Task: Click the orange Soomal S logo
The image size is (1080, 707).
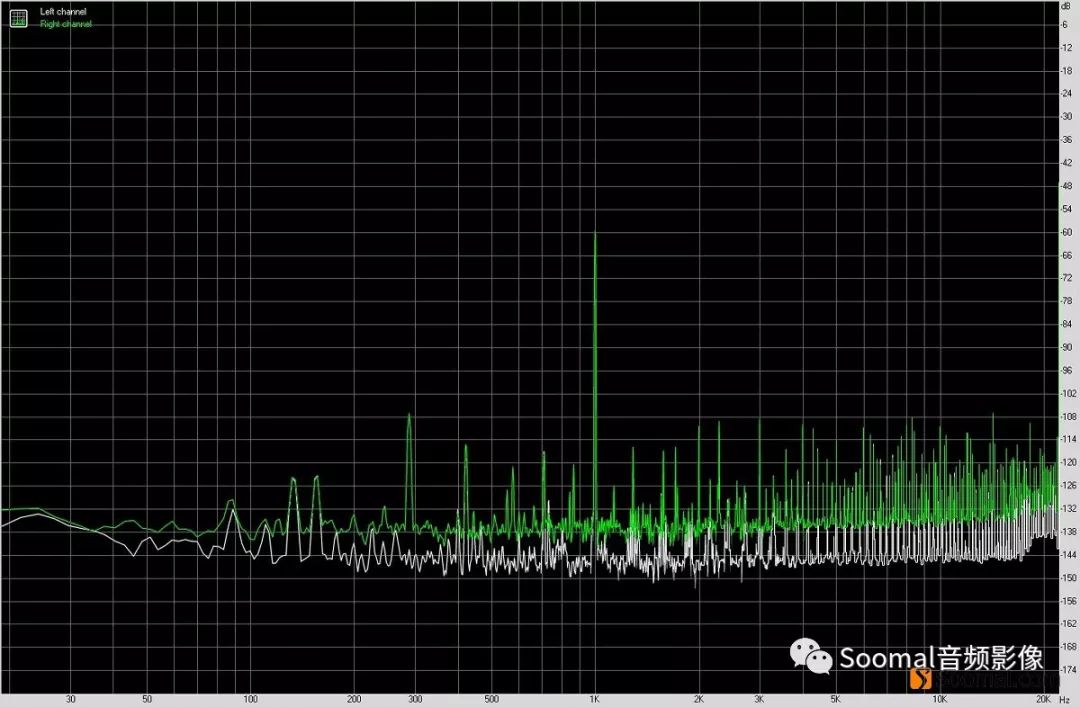Action: [921, 679]
